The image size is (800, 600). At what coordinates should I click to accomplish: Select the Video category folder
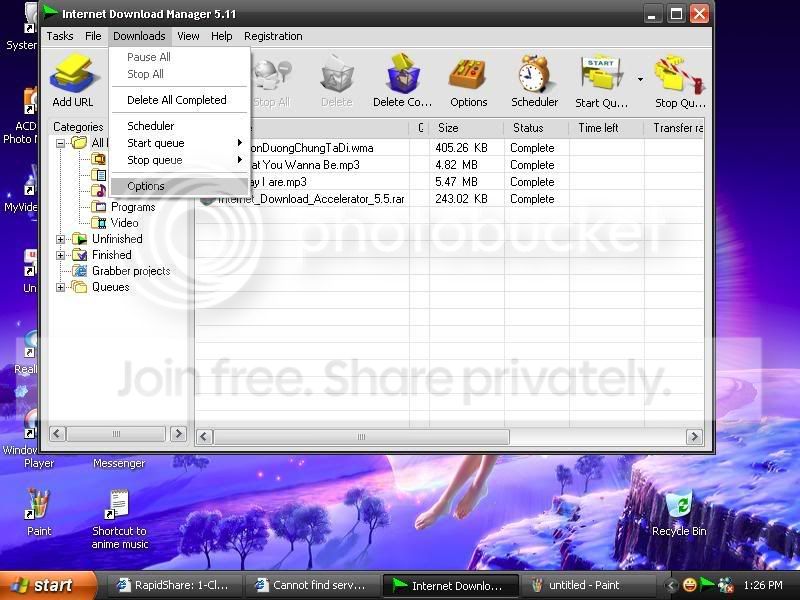click(124, 223)
